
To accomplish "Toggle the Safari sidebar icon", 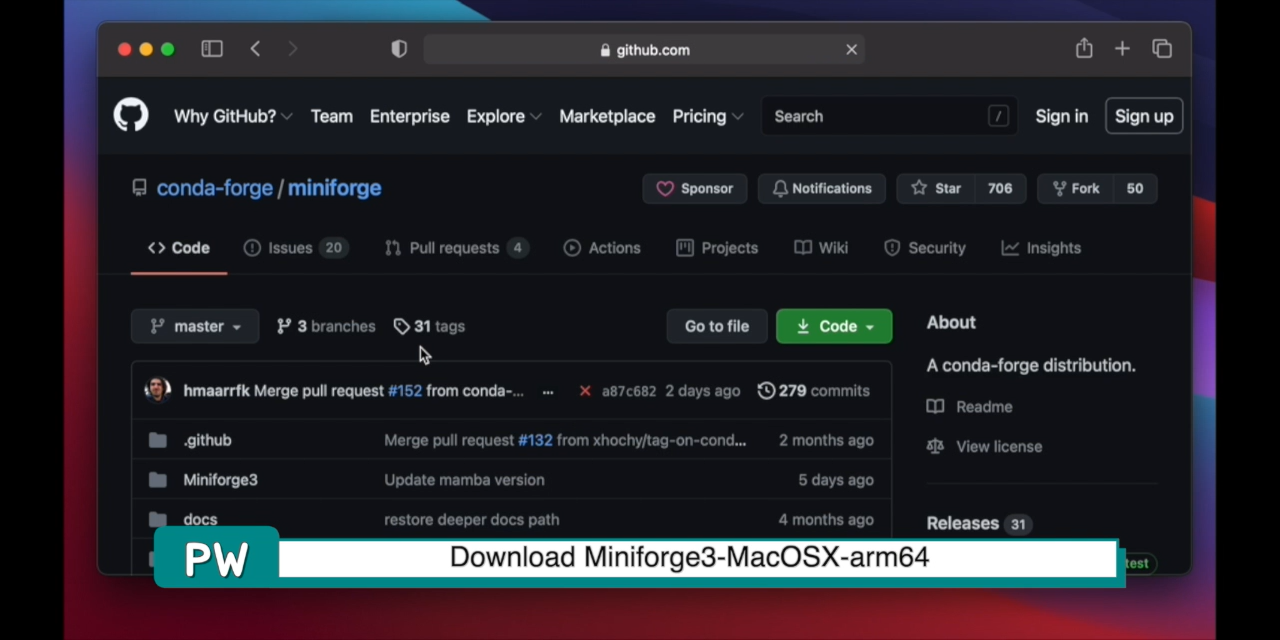I will pos(212,49).
